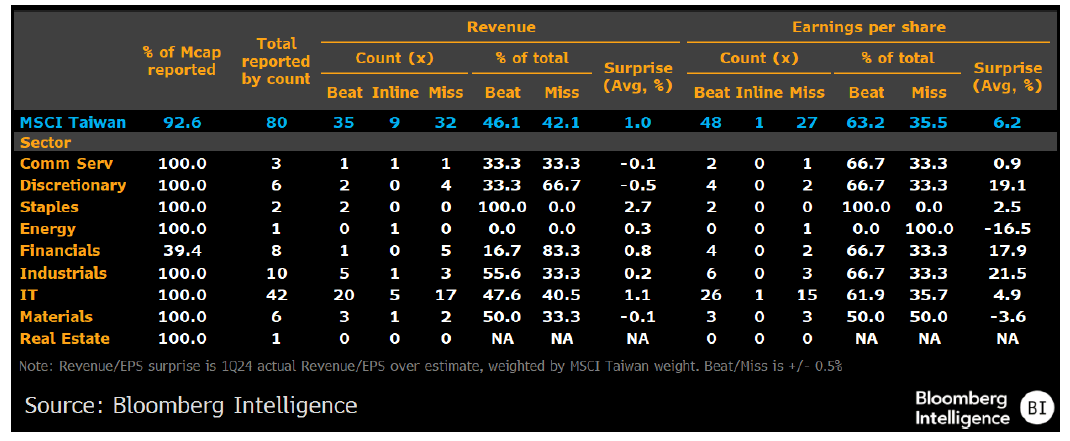Click the 17.9 EPS surprise for Financials
This screenshot has height=441, width=1070.
click(x=1007, y=251)
